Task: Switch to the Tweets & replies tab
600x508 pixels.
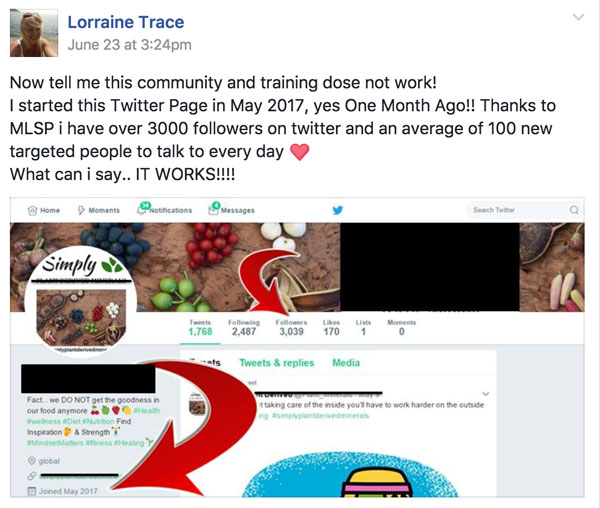Action: click(x=277, y=363)
